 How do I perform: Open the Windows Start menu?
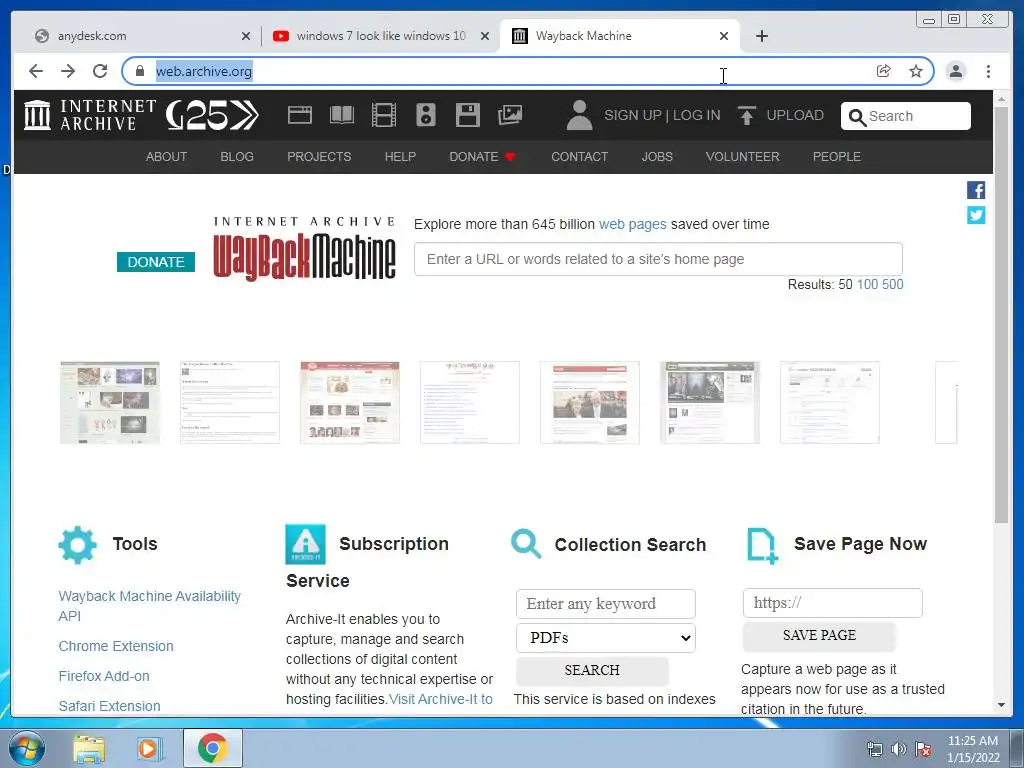pyautogui.click(x=27, y=748)
